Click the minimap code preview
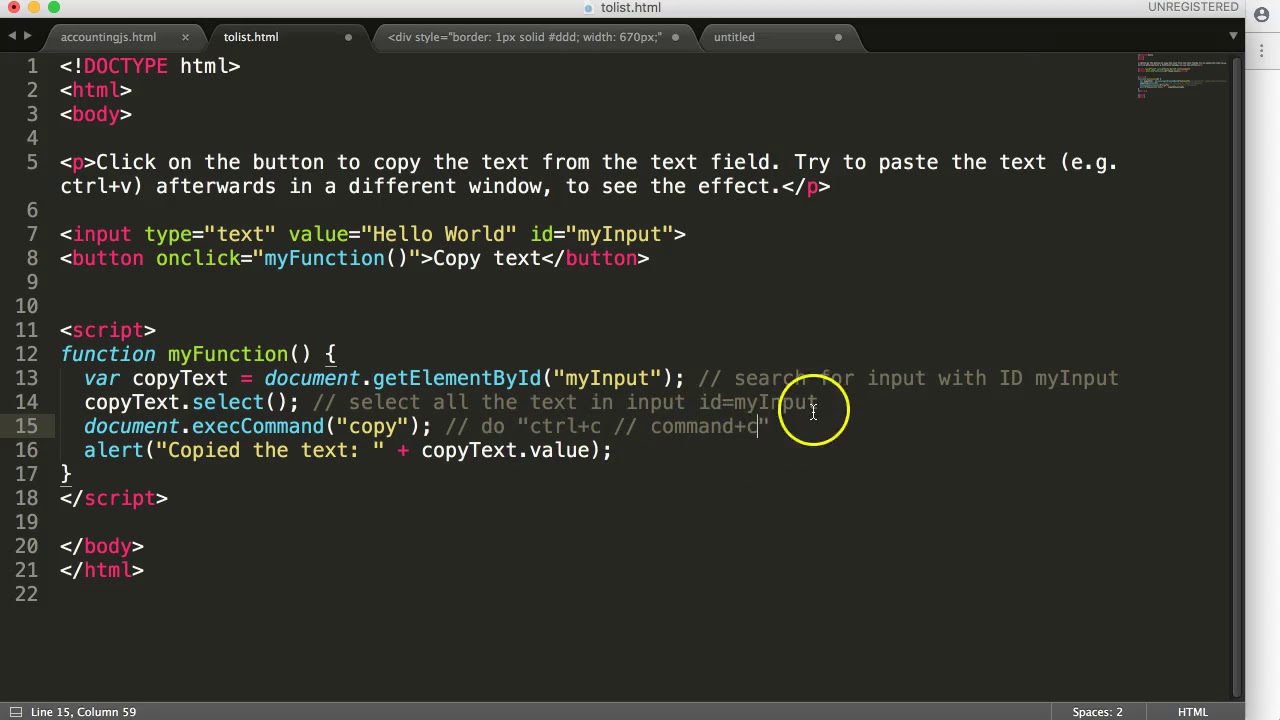1280x720 pixels. [x=1180, y=75]
